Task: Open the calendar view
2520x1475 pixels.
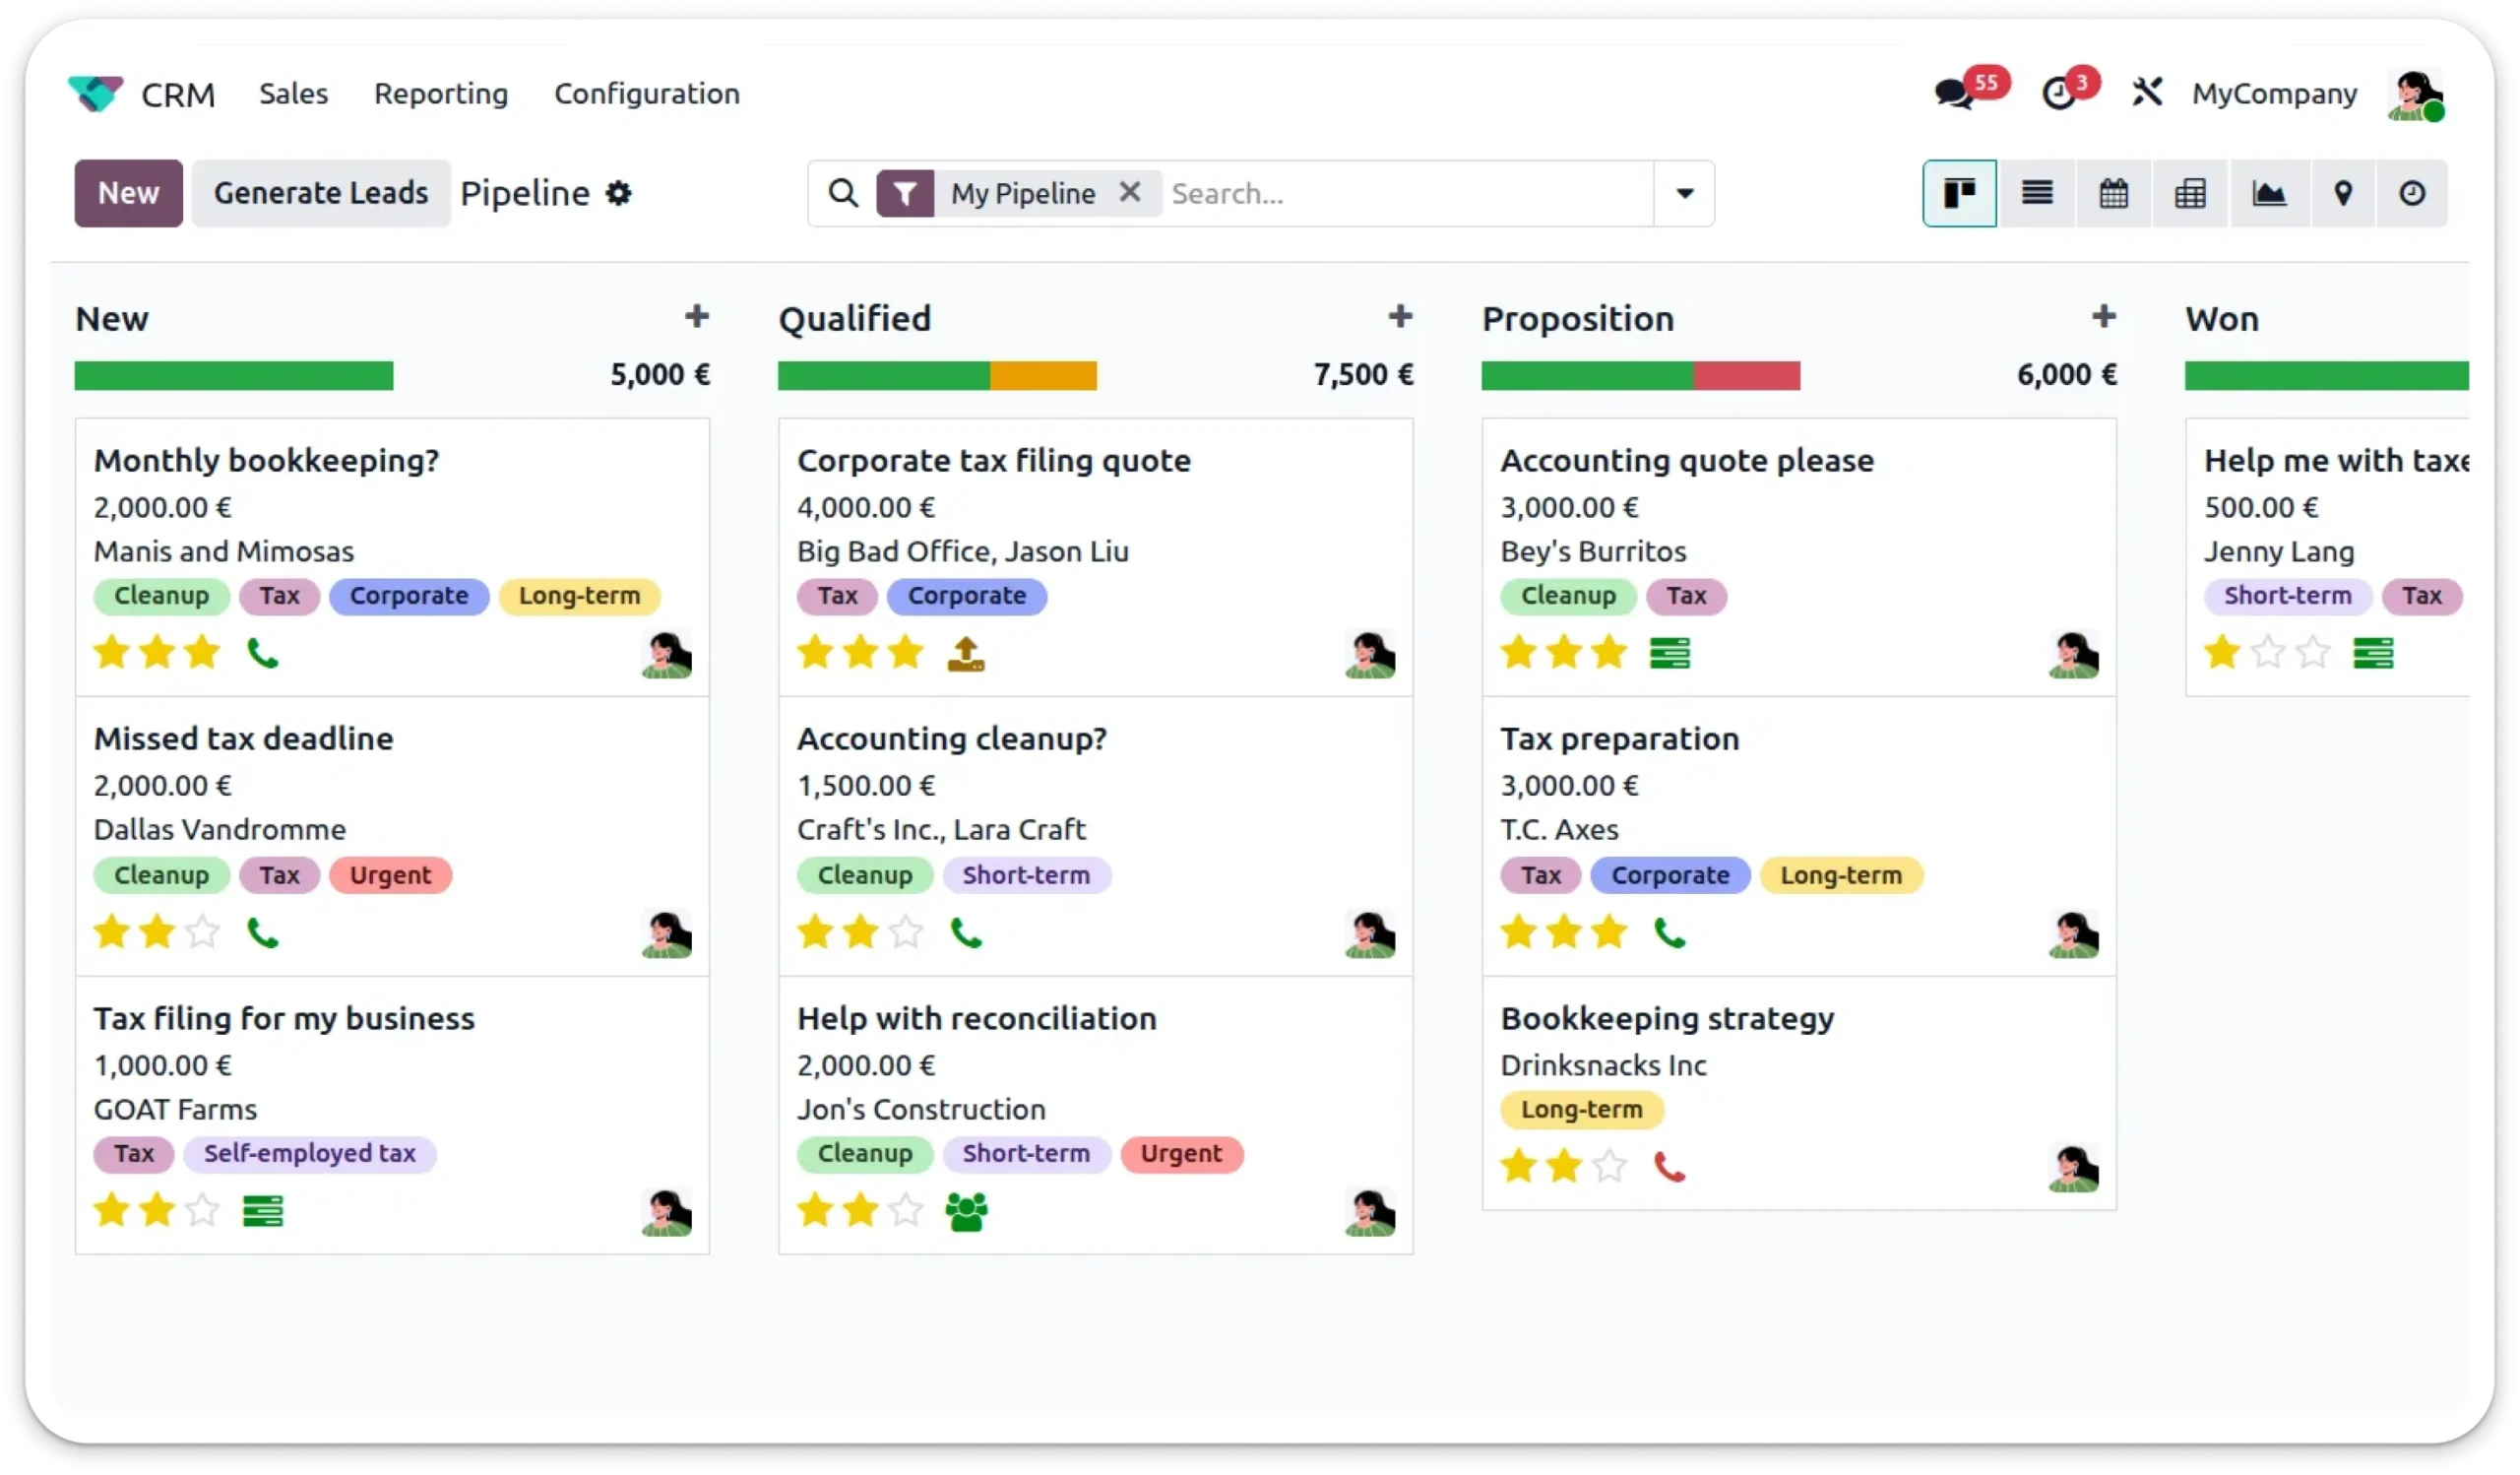Action: click(x=2113, y=193)
